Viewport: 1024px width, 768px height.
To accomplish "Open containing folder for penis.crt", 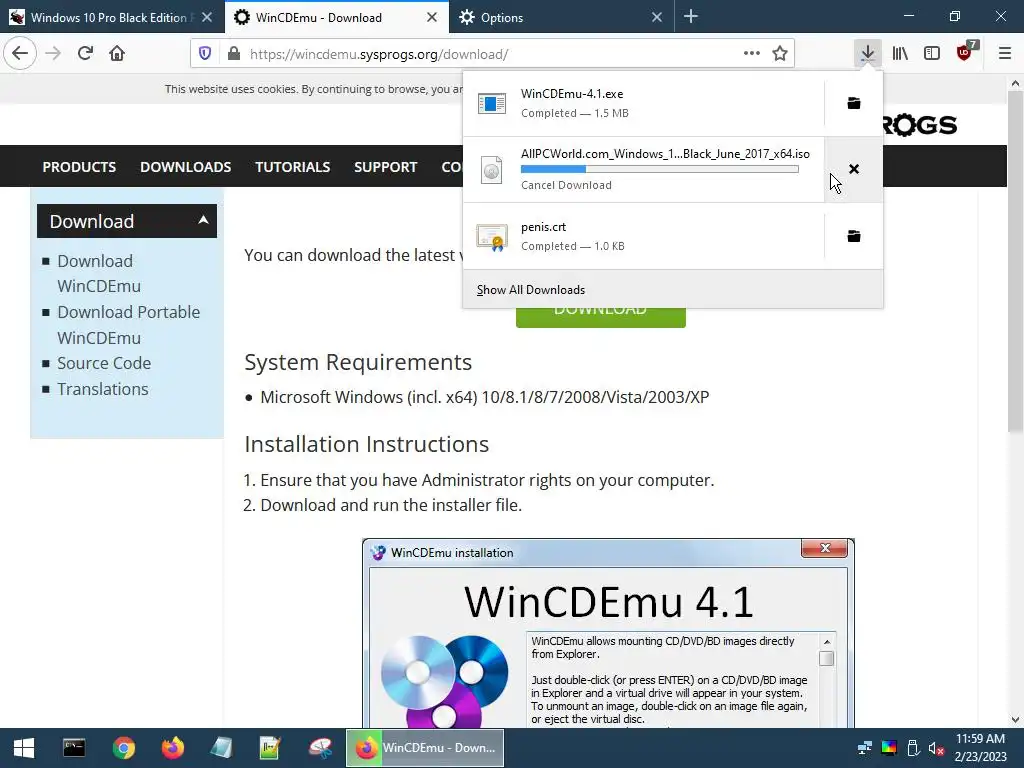I will [x=854, y=236].
